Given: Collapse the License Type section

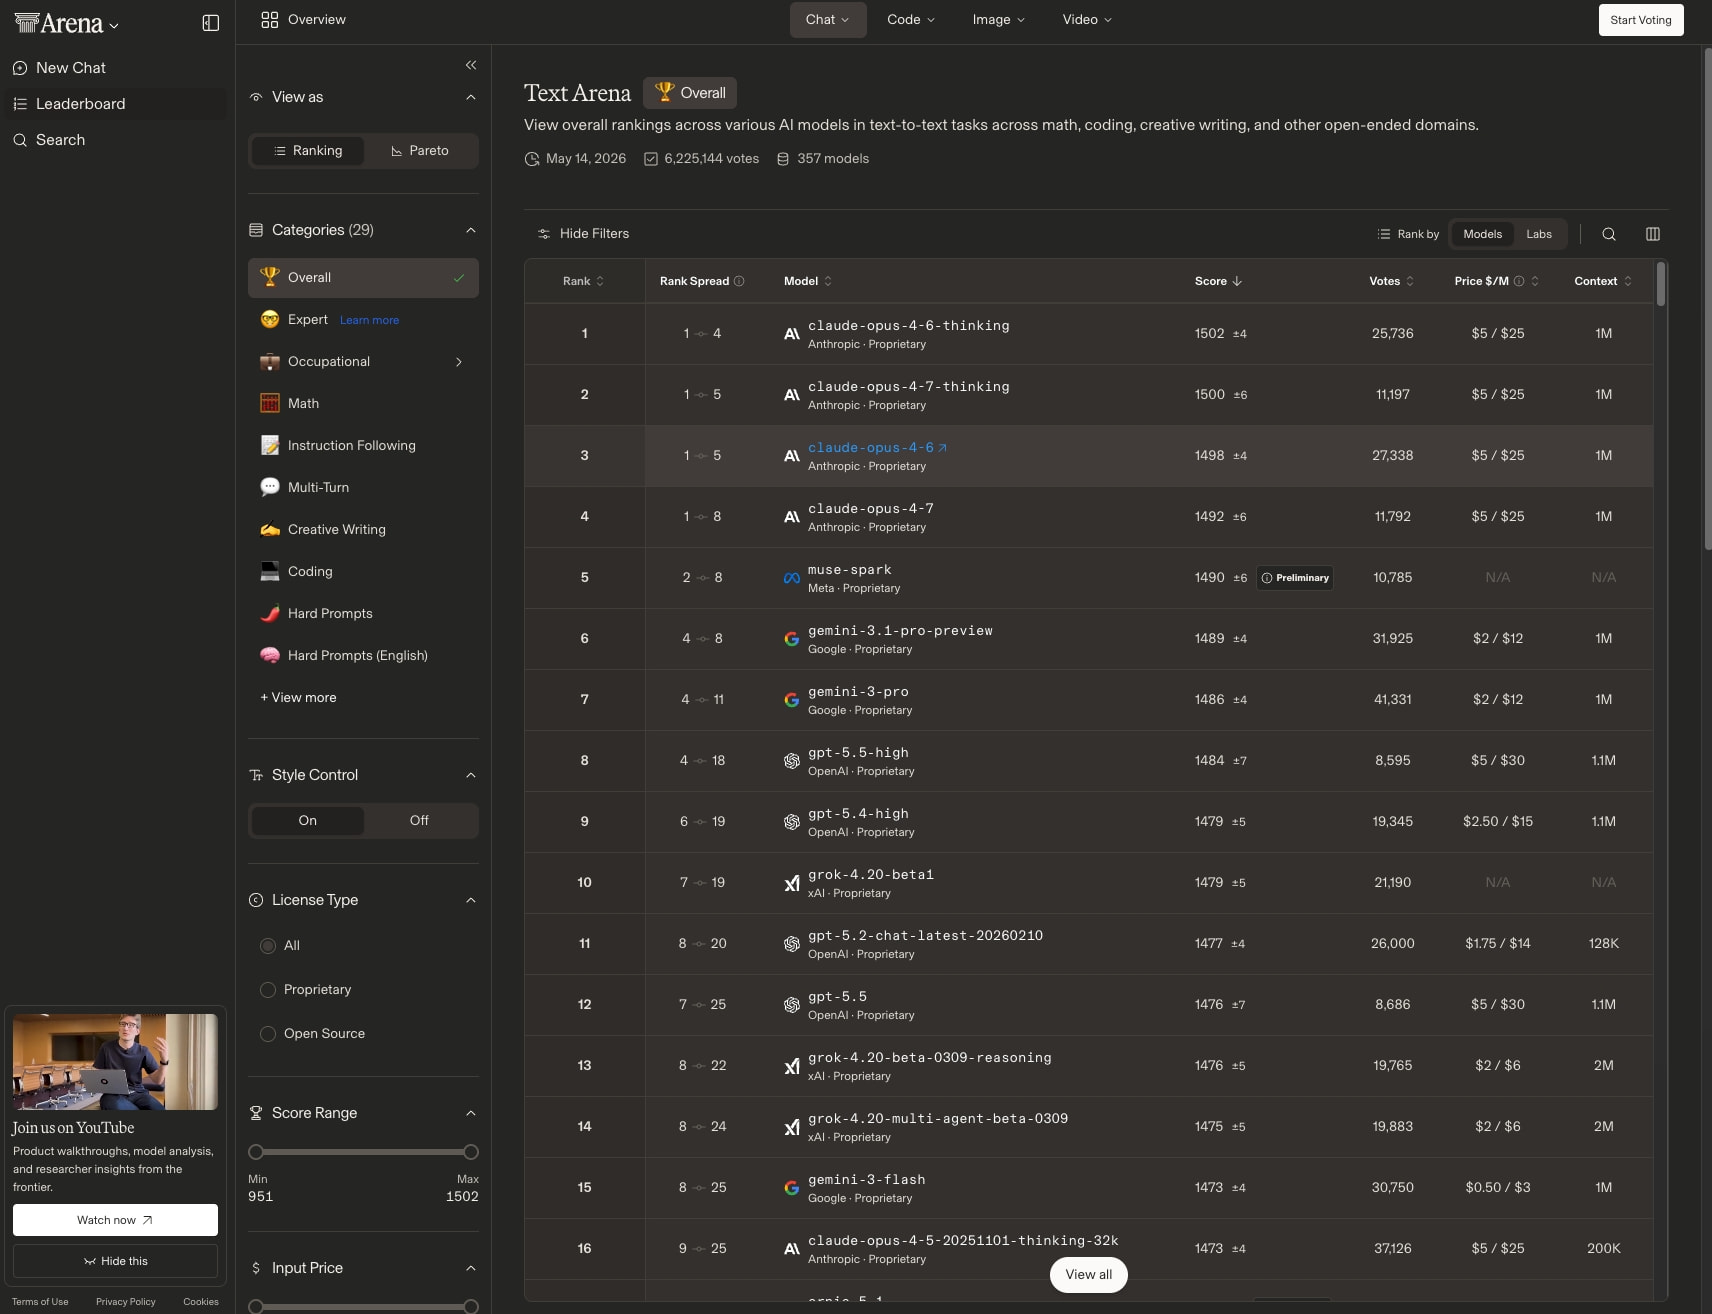Looking at the screenshot, I should click(471, 900).
